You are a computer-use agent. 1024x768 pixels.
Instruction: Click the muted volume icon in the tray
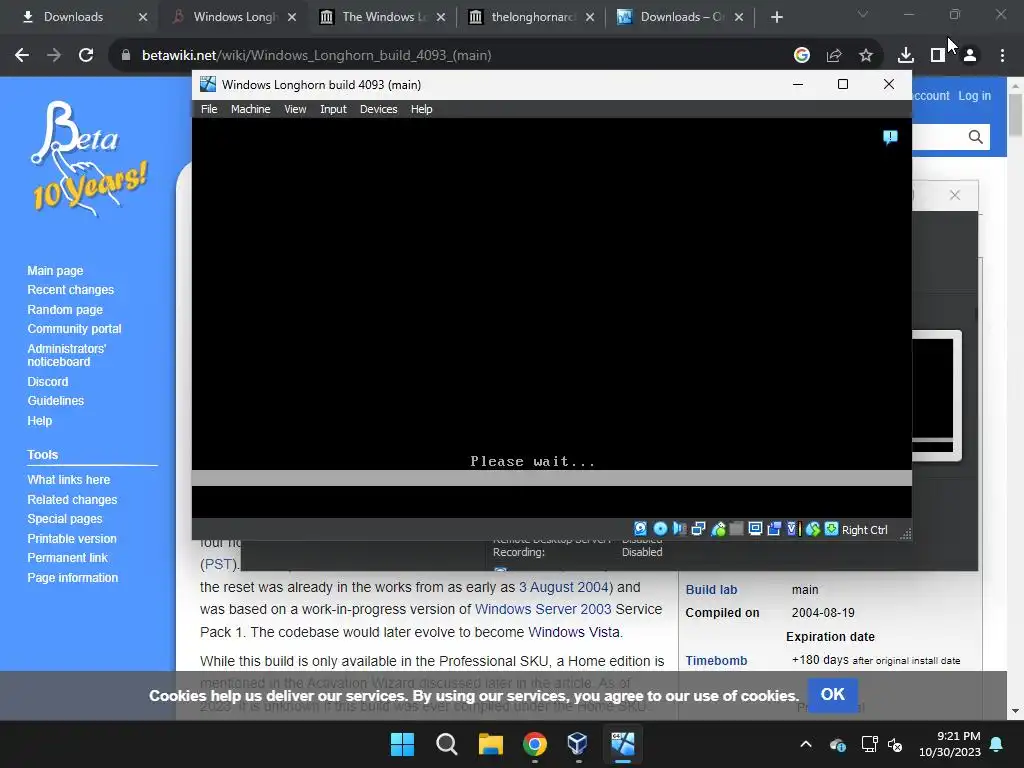(x=895, y=744)
